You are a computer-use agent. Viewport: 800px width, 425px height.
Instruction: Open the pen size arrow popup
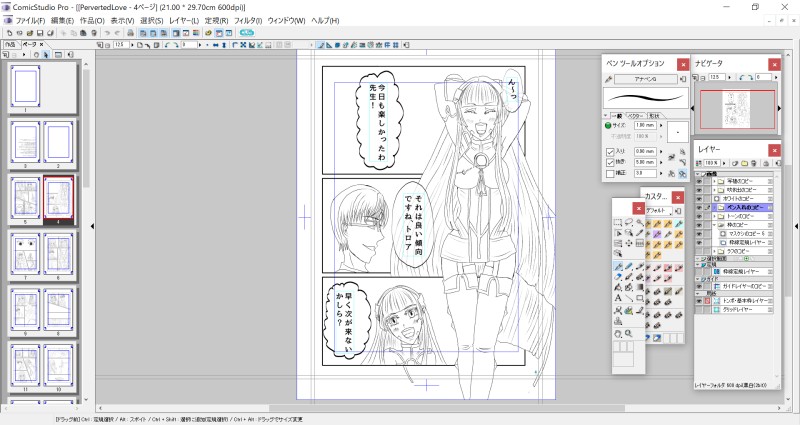pos(661,125)
